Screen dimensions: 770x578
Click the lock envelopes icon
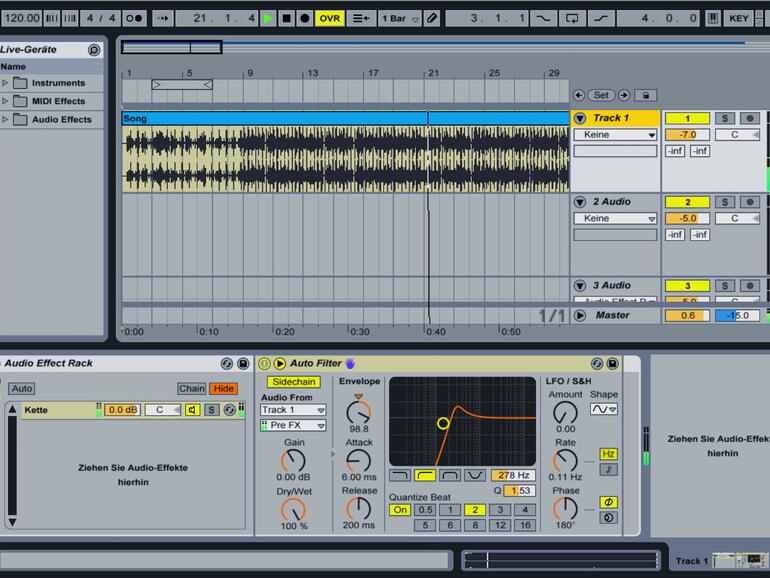coord(646,95)
